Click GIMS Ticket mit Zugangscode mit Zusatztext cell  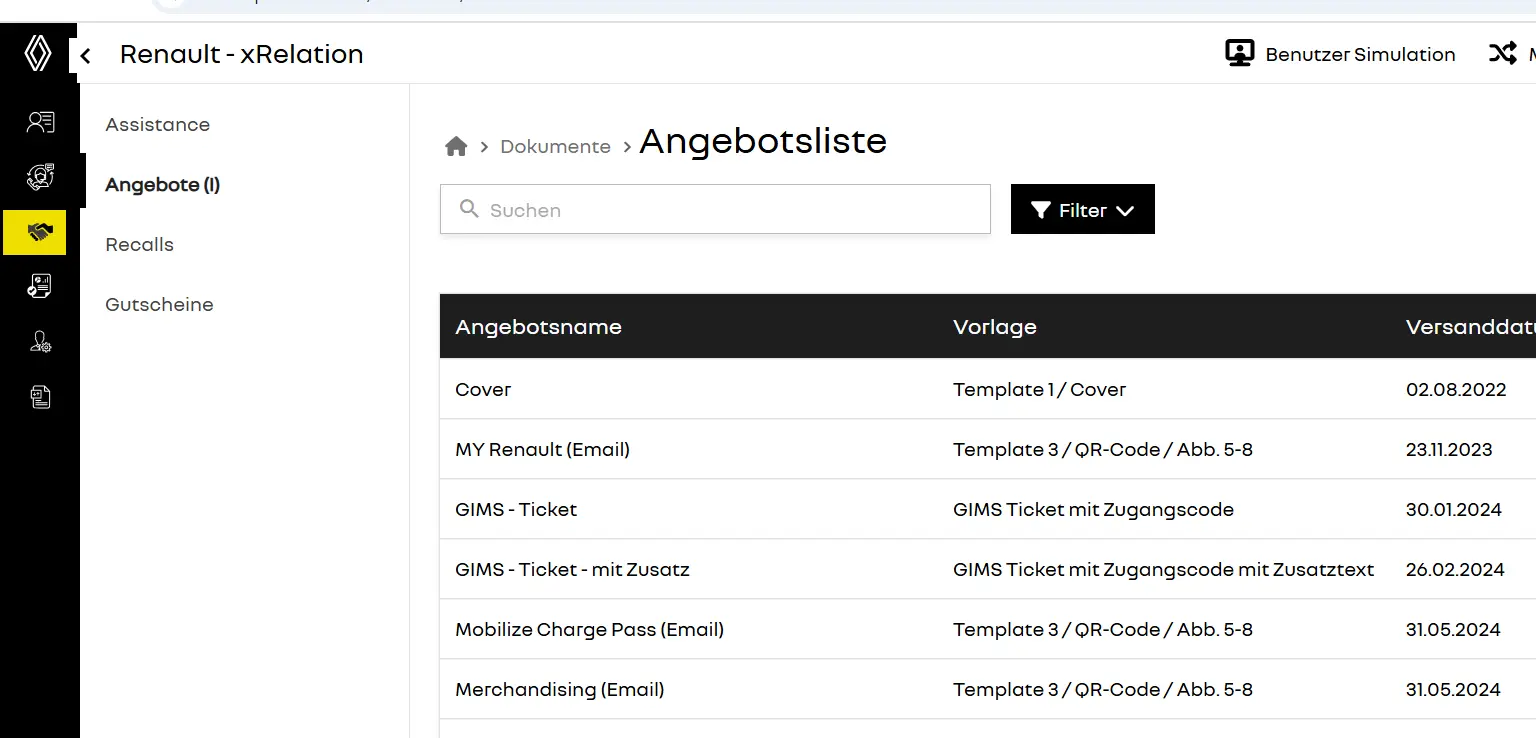pyautogui.click(x=1164, y=569)
